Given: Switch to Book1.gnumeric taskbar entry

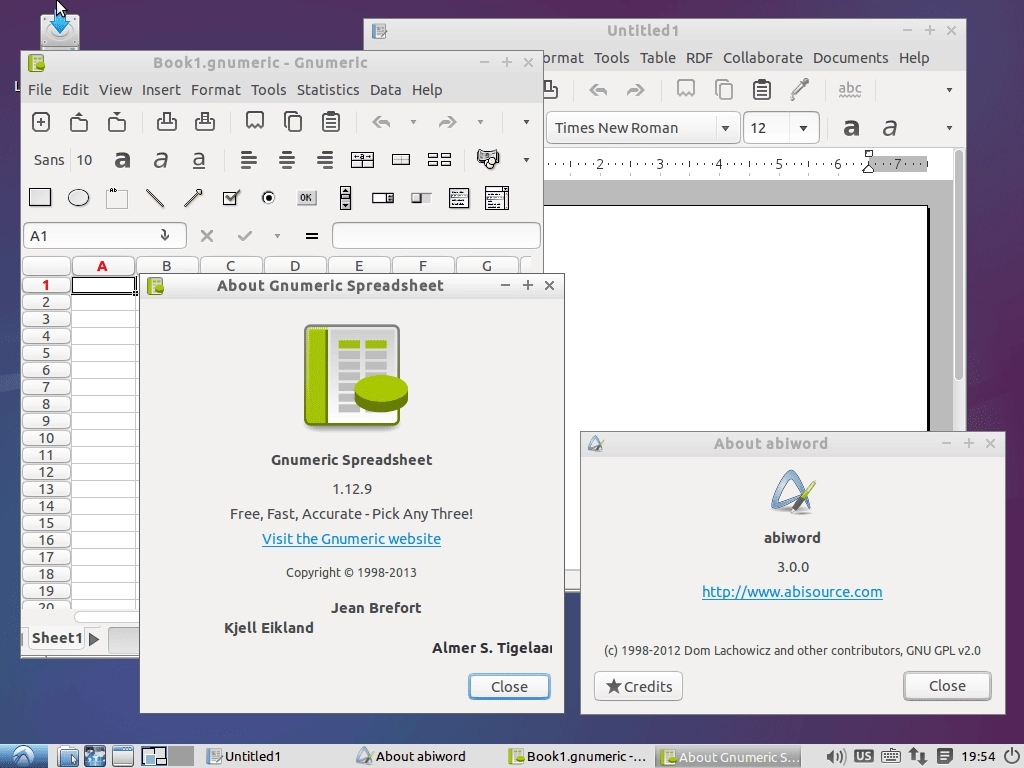Looking at the screenshot, I should point(578,756).
